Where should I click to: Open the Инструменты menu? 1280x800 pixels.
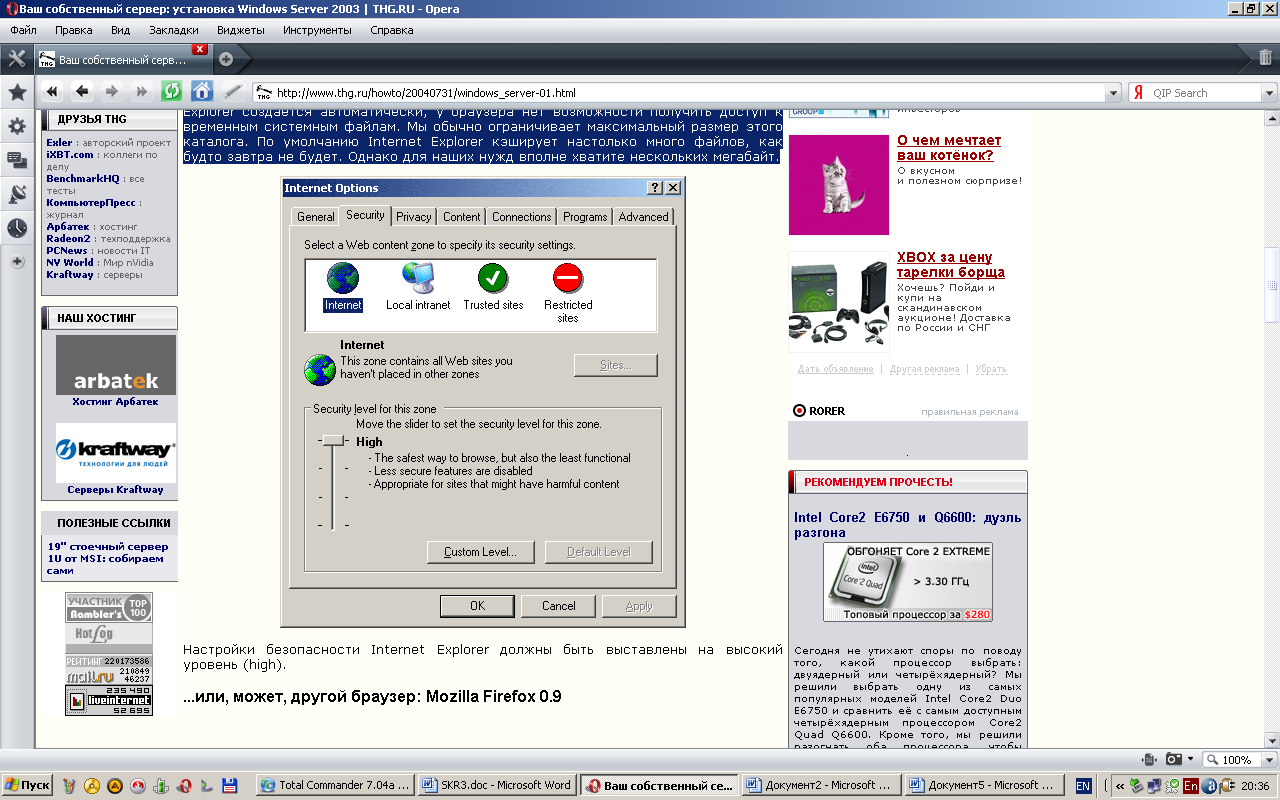[x=317, y=30]
